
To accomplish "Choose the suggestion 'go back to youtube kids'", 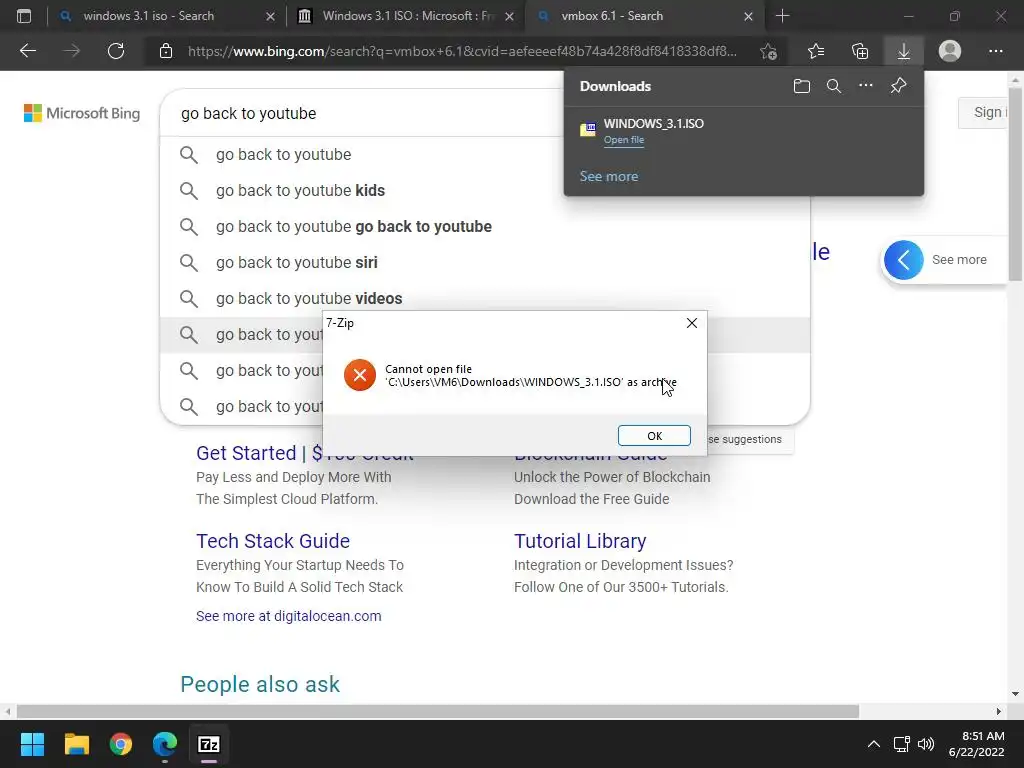I will [x=485, y=191].
